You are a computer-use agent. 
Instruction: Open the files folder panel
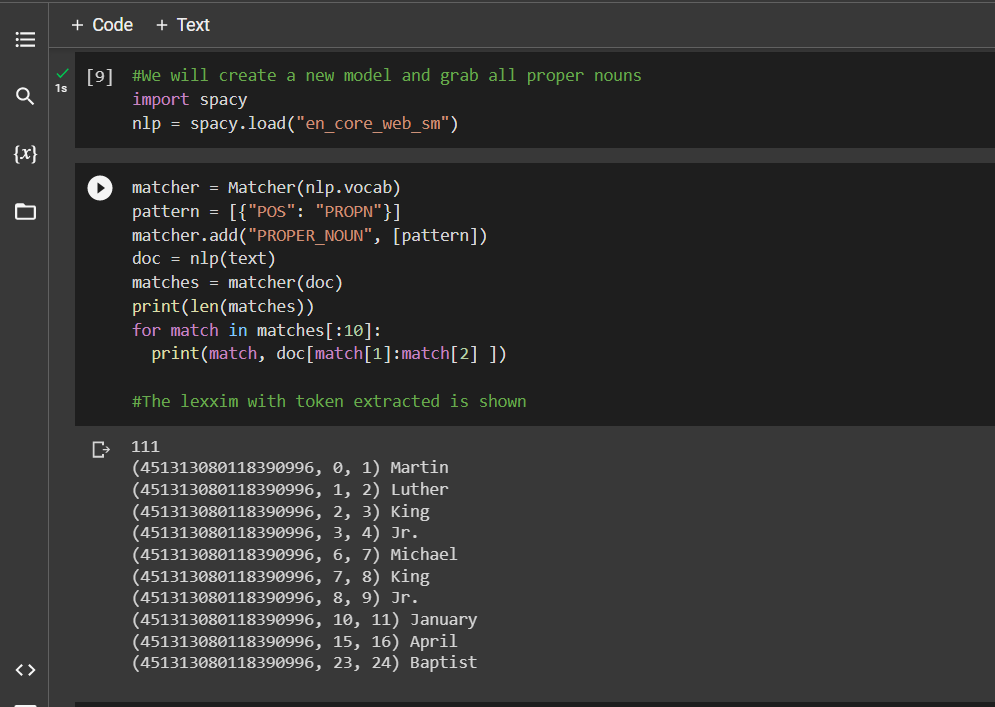coord(25,211)
